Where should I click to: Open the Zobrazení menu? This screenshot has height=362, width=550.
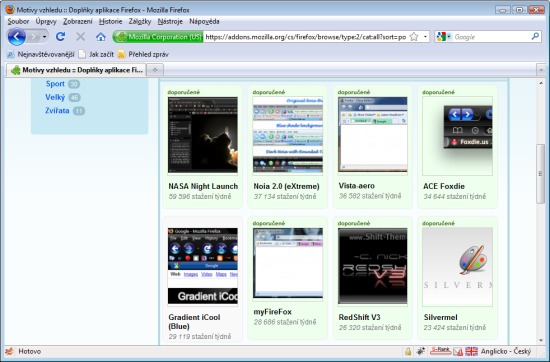78,21
